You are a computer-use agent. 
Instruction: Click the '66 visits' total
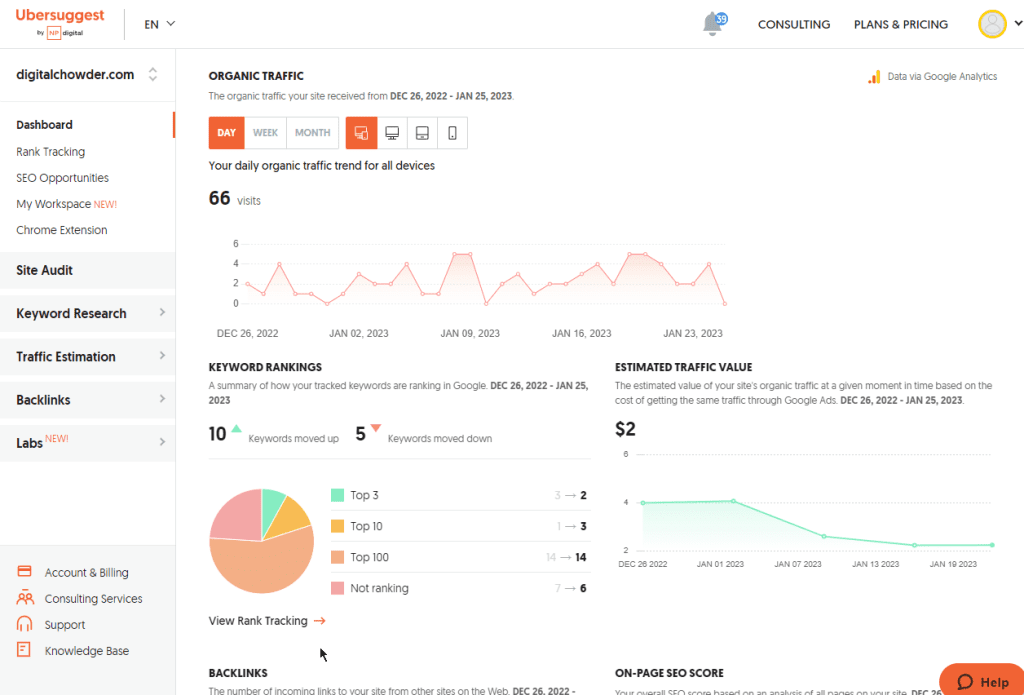[x=234, y=199]
